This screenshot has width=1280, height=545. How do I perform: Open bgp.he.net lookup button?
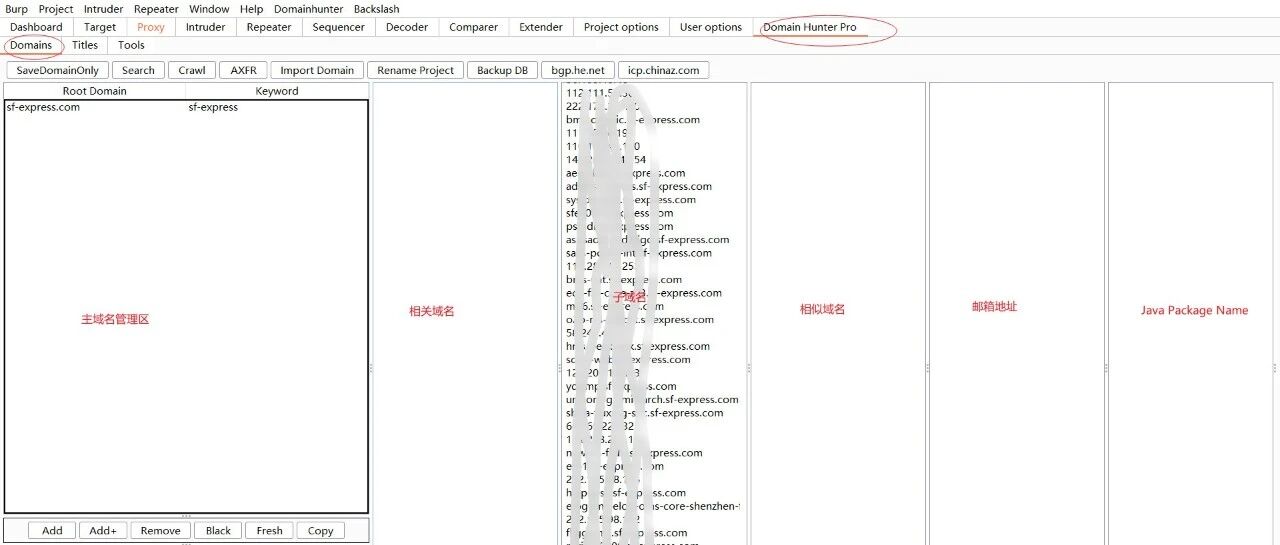point(579,70)
